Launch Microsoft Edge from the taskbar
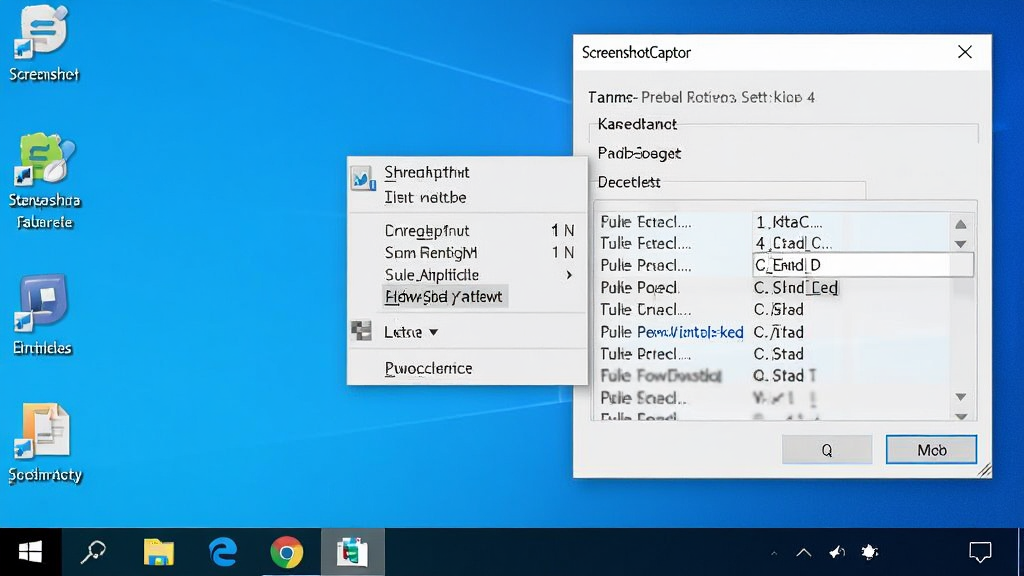This screenshot has height=576, width=1024. click(x=223, y=552)
